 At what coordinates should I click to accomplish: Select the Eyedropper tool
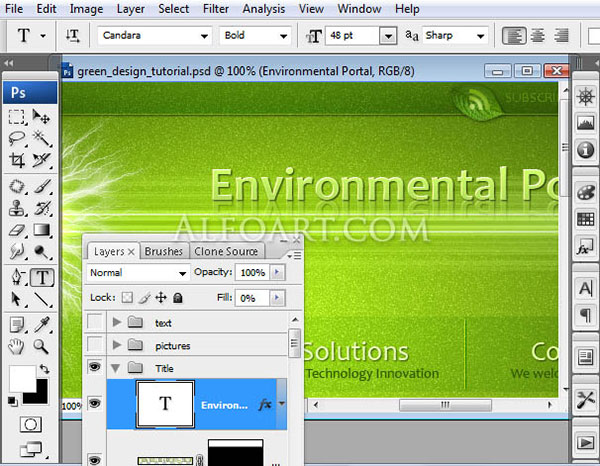[x=41, y=325]
